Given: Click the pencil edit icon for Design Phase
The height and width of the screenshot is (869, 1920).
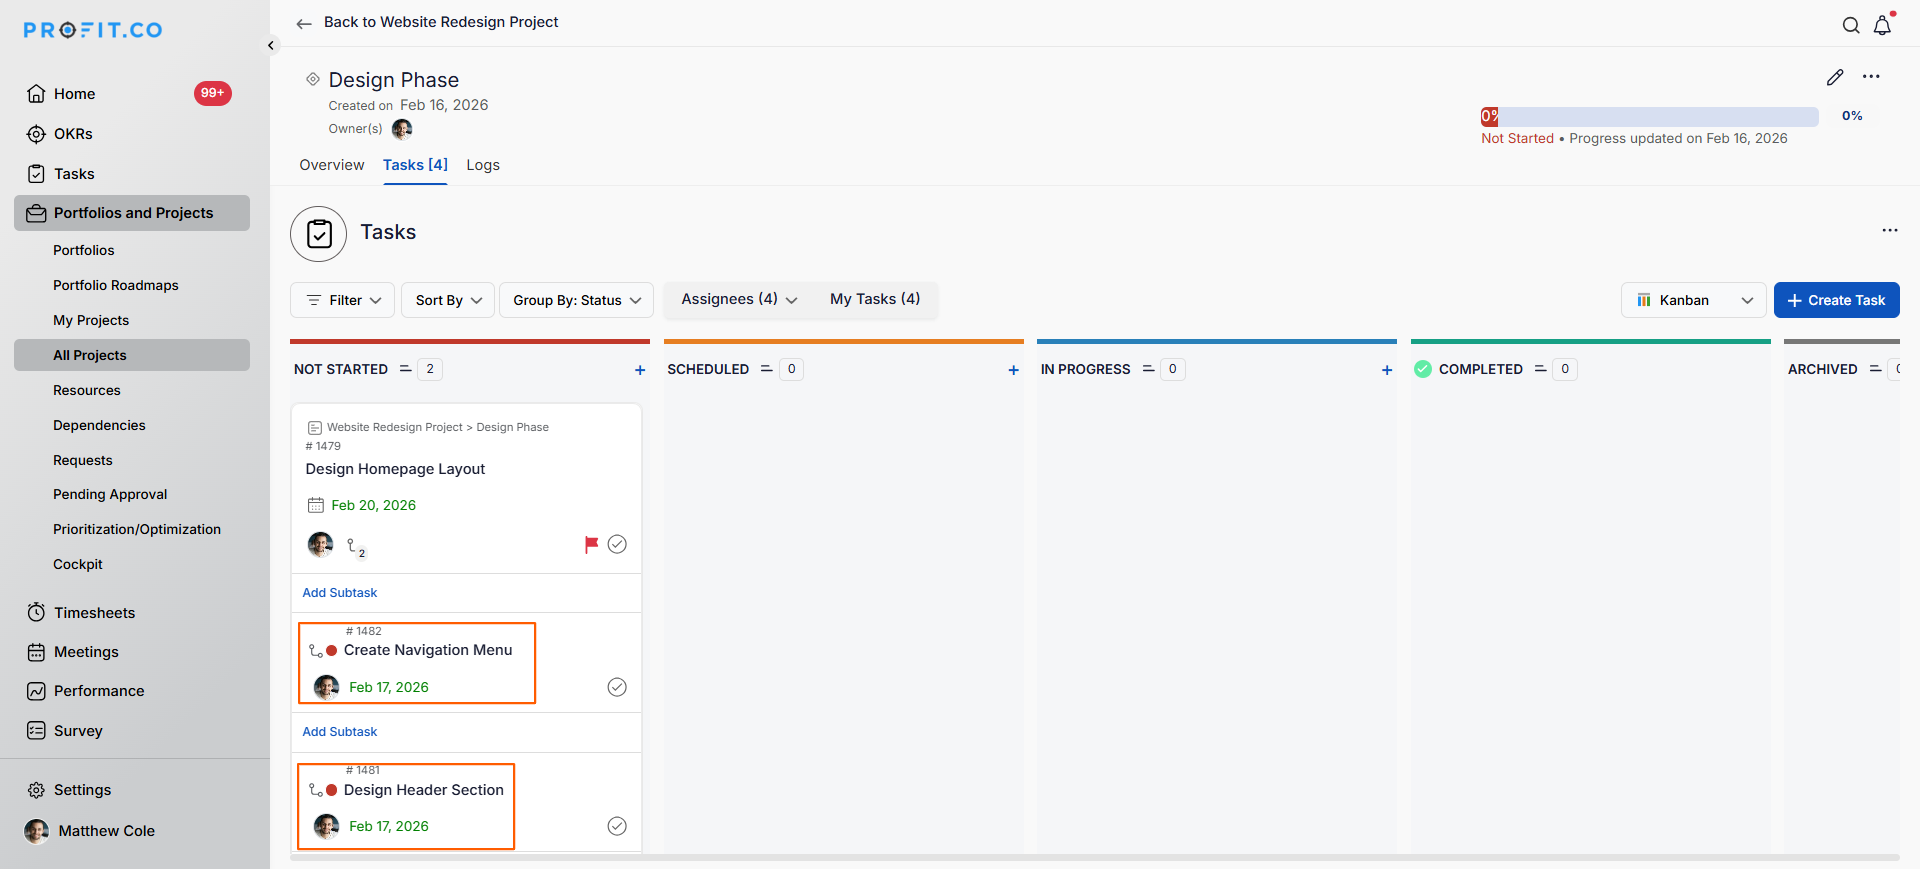Looking at the screenshot, I should point(1835,77).
